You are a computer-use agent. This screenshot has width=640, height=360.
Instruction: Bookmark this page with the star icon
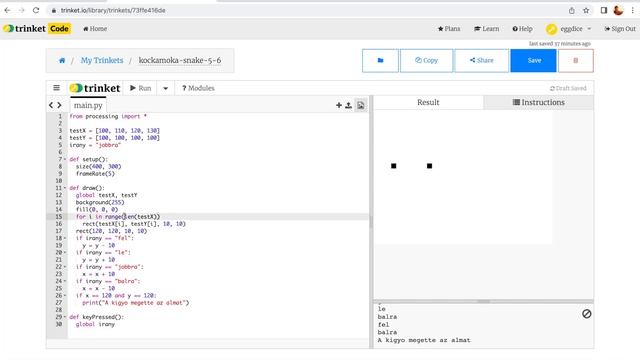click(x=586, y=11)
